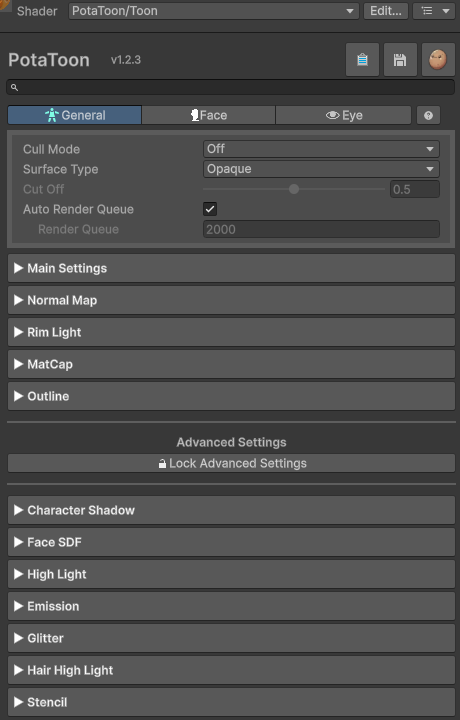
Task: Open the preset list menu icon at top right
Action: click(434, 11)
